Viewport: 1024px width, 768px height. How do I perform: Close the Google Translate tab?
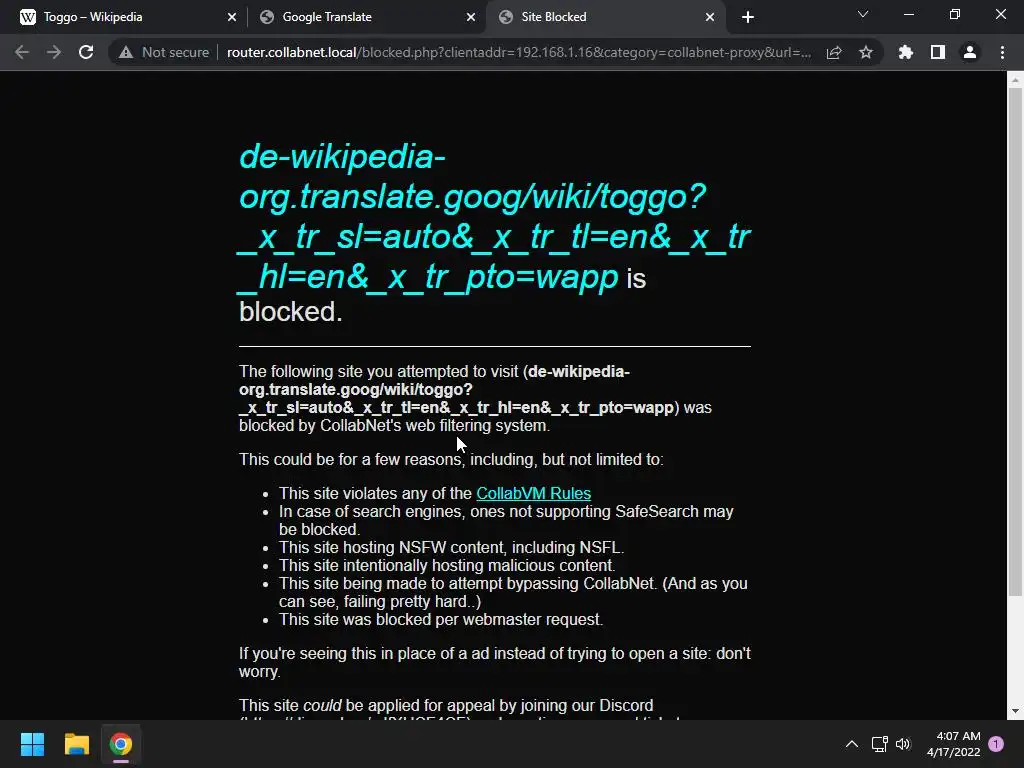click(471, 17)
